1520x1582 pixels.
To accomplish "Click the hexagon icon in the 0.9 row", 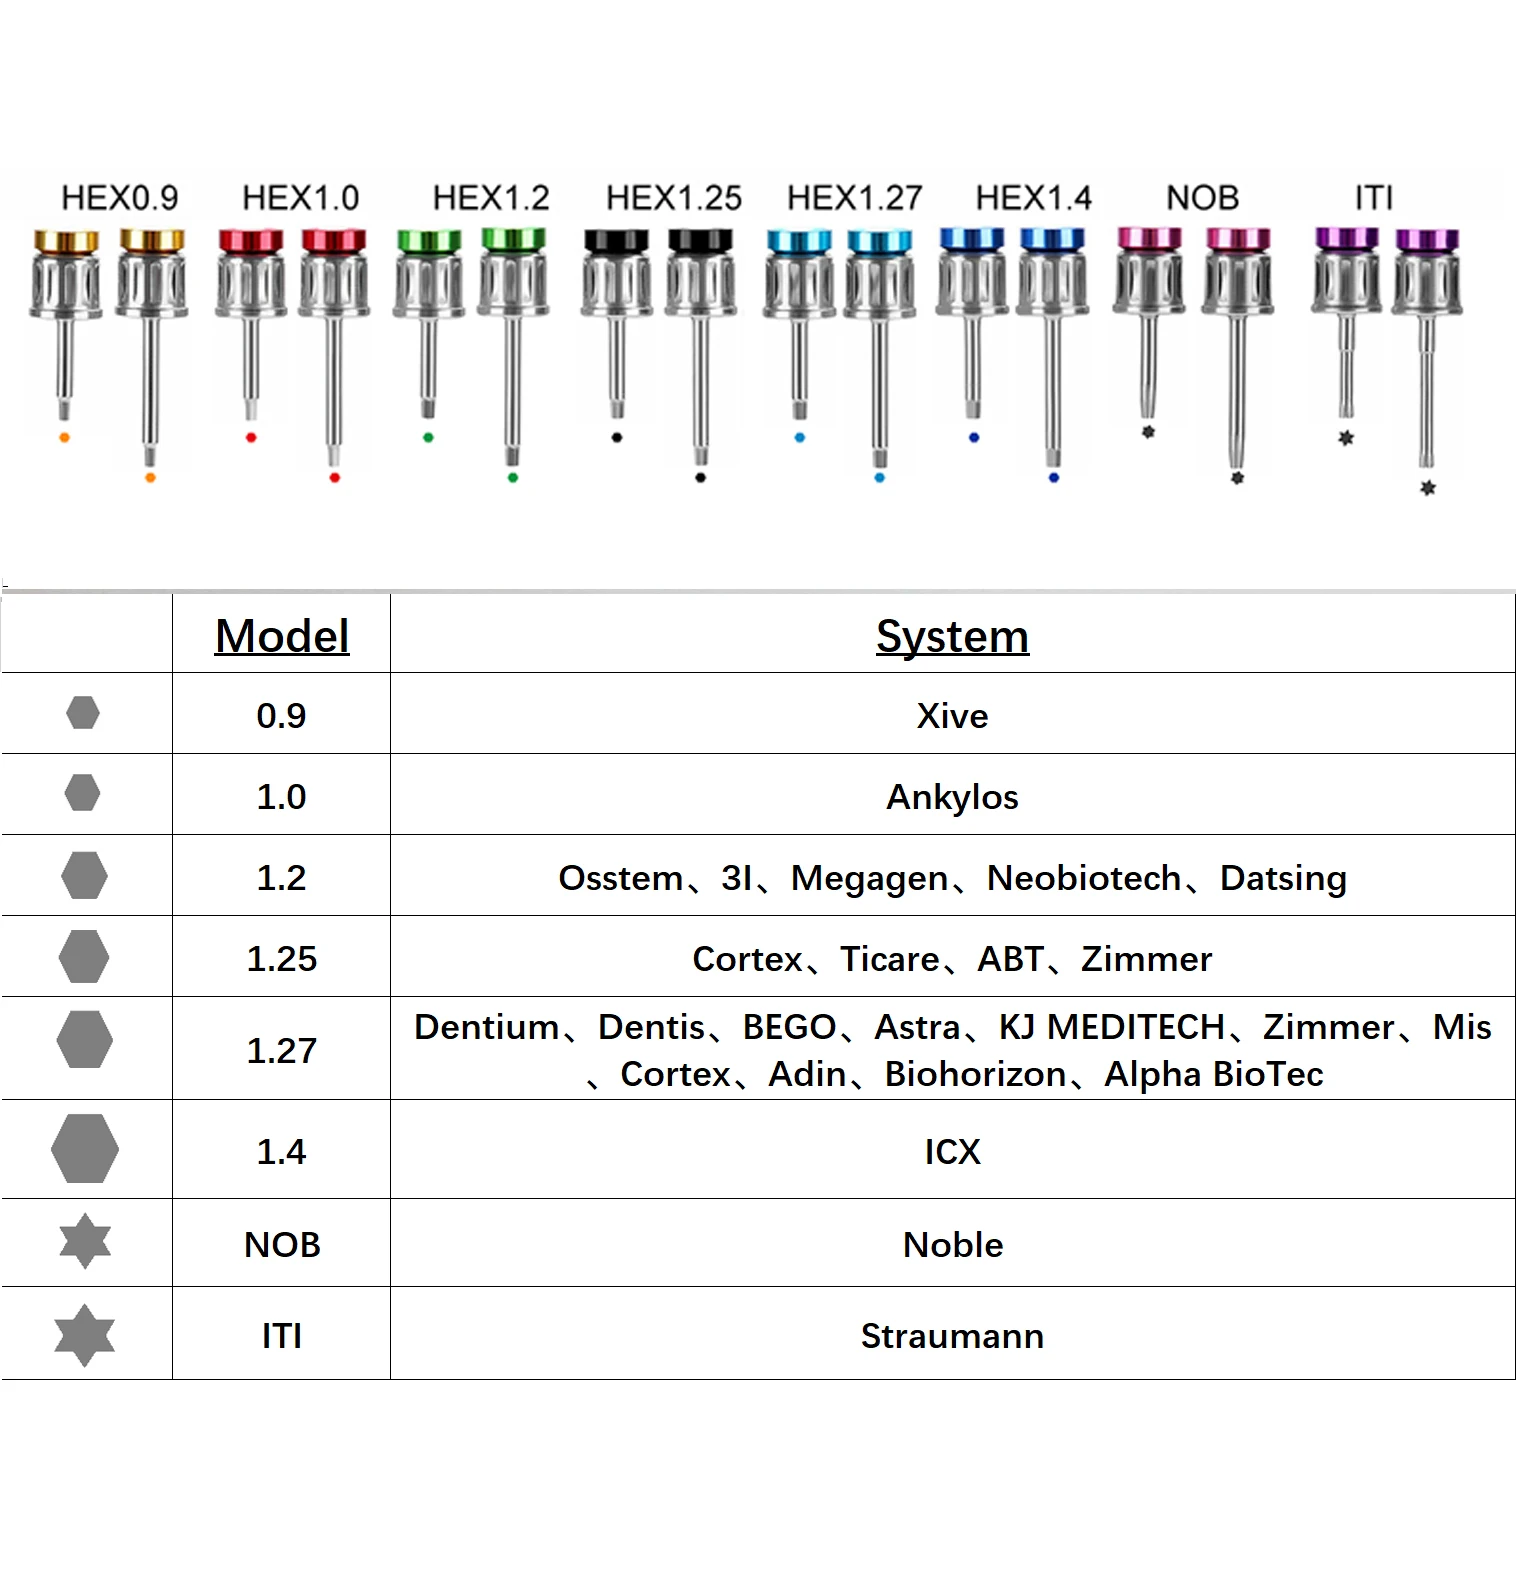I will (x=83, y=713).
